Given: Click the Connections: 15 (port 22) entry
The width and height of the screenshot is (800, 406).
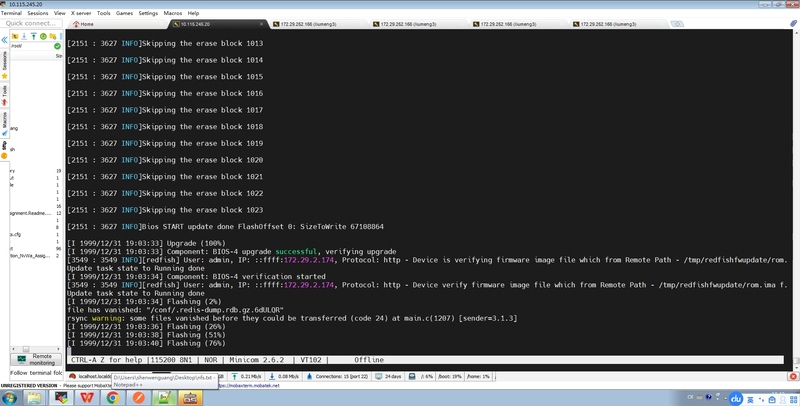Looking at the screenshot, I should coord(337,376).
